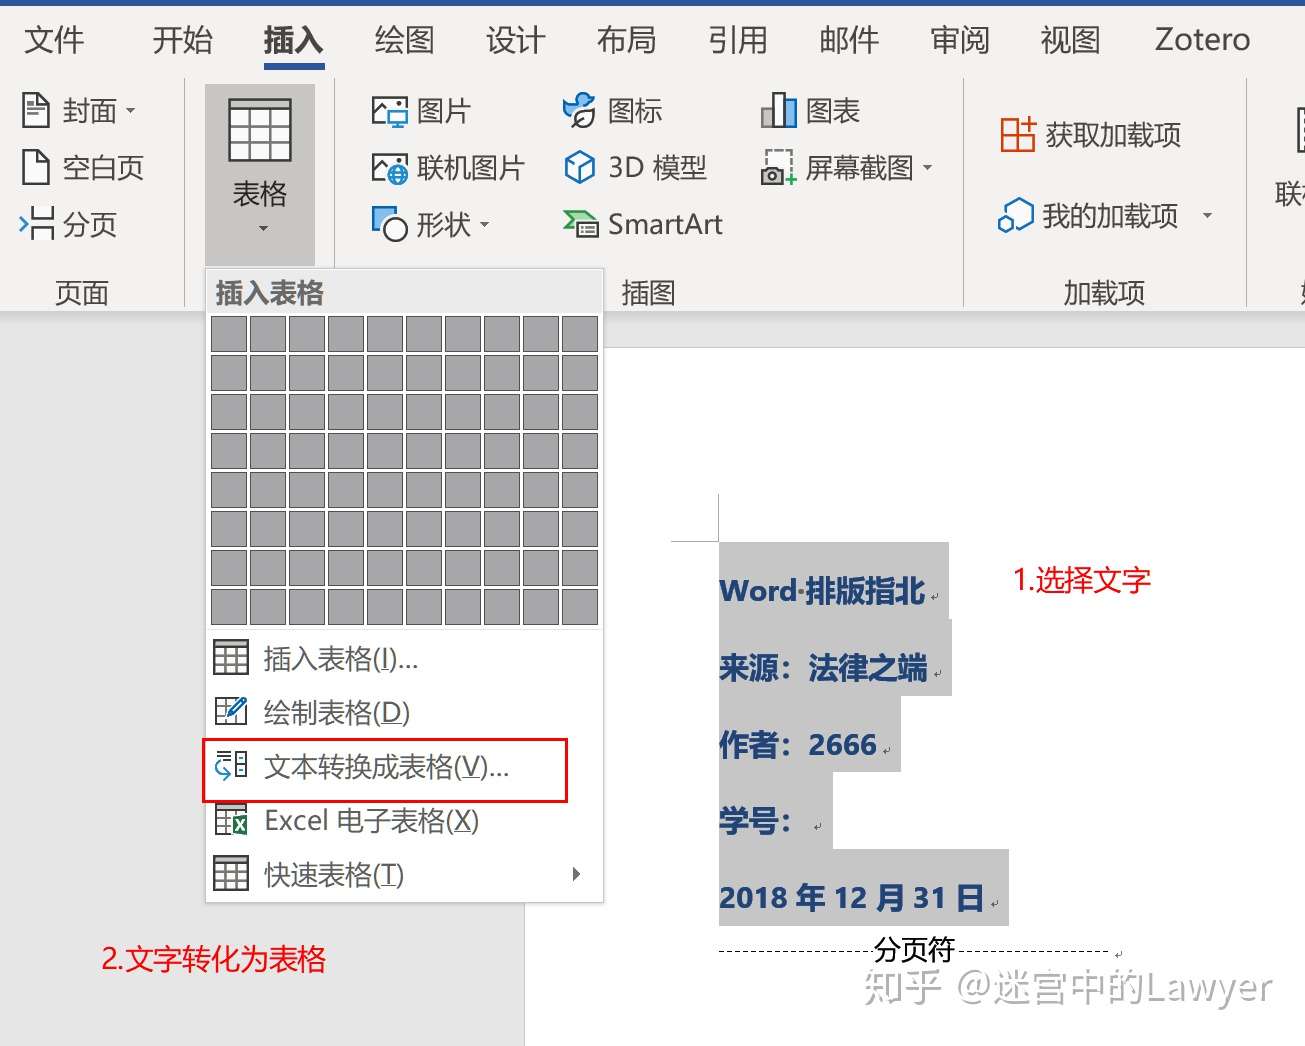Image resolution: width=1305 pixels, height=1046 pixels.
Task: Click the 表格 table grid icon
Action: [x=260, y=130]
